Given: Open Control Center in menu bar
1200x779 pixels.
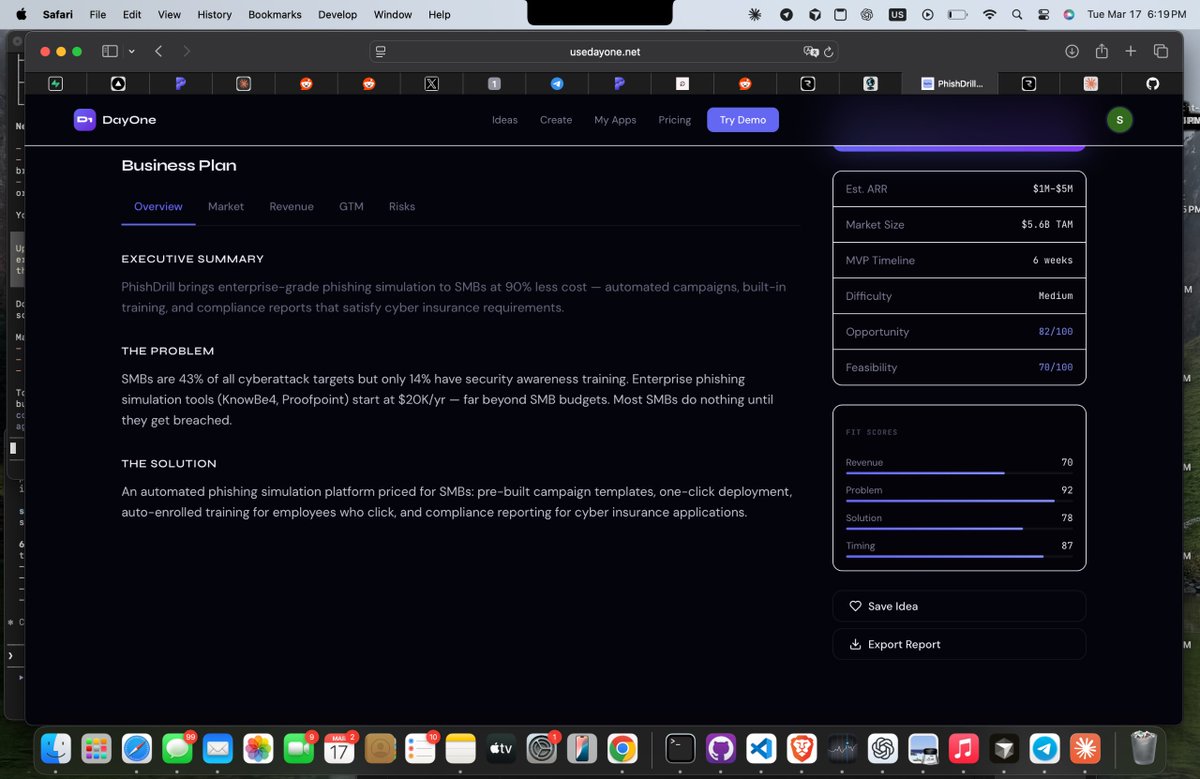Looking at the screenshot, I should pyautogui.click(x=1043, y=15).
